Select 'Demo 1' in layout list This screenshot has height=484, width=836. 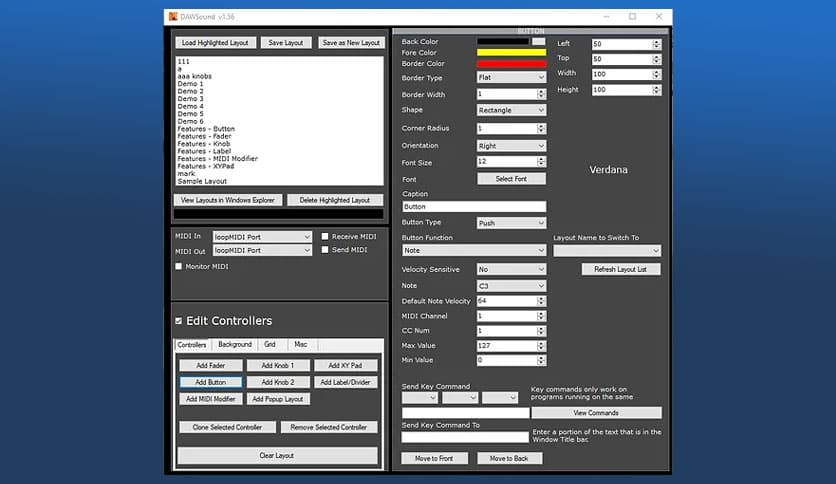pyautogui.click(x=190, y=84)
